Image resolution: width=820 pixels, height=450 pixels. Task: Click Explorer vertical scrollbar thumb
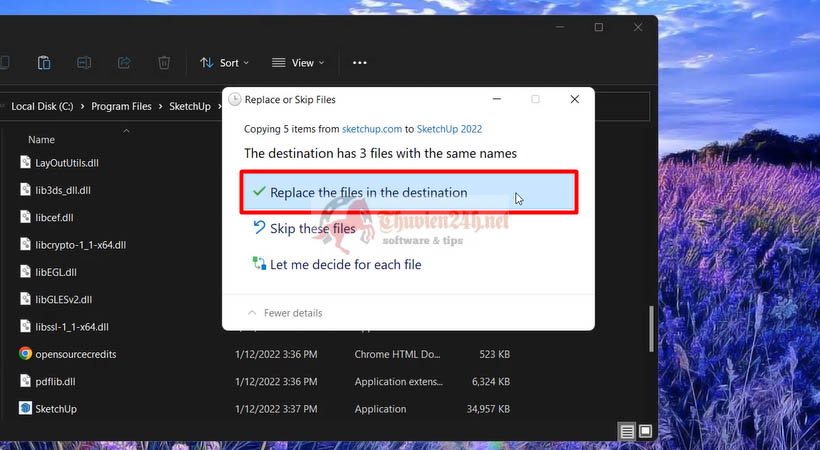coord(651,329)
